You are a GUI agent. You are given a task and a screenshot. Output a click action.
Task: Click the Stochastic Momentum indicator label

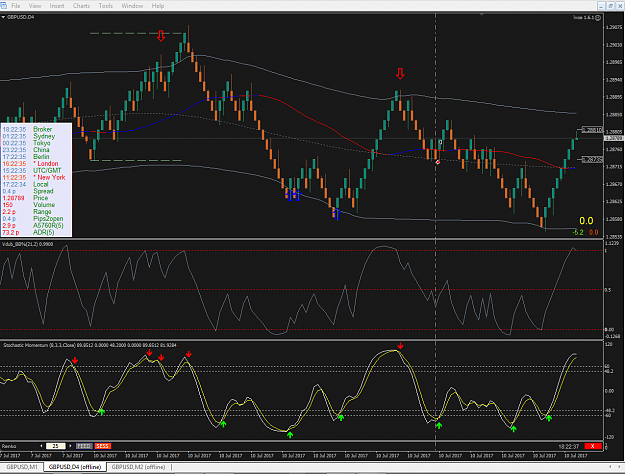[90, 345]
